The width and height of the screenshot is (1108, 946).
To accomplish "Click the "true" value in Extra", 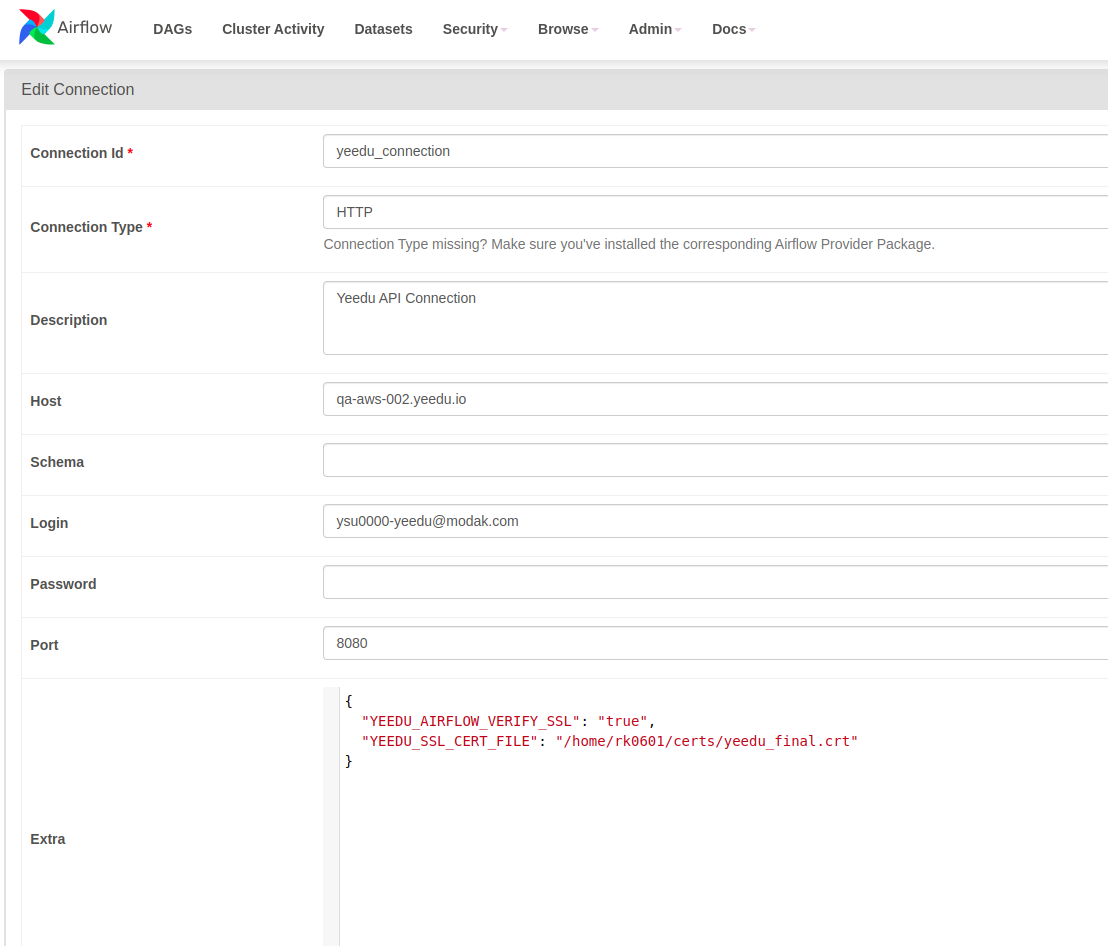I will click(623, 721).
